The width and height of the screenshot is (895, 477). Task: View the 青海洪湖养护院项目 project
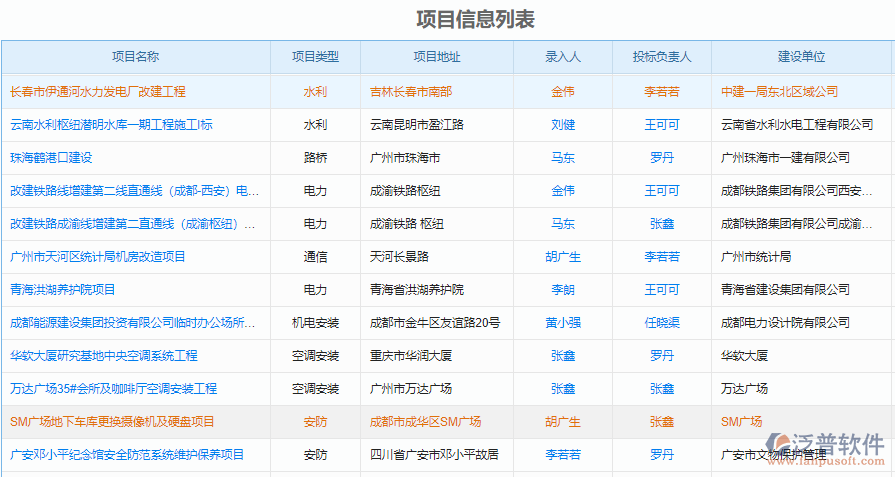pos(63,290)
